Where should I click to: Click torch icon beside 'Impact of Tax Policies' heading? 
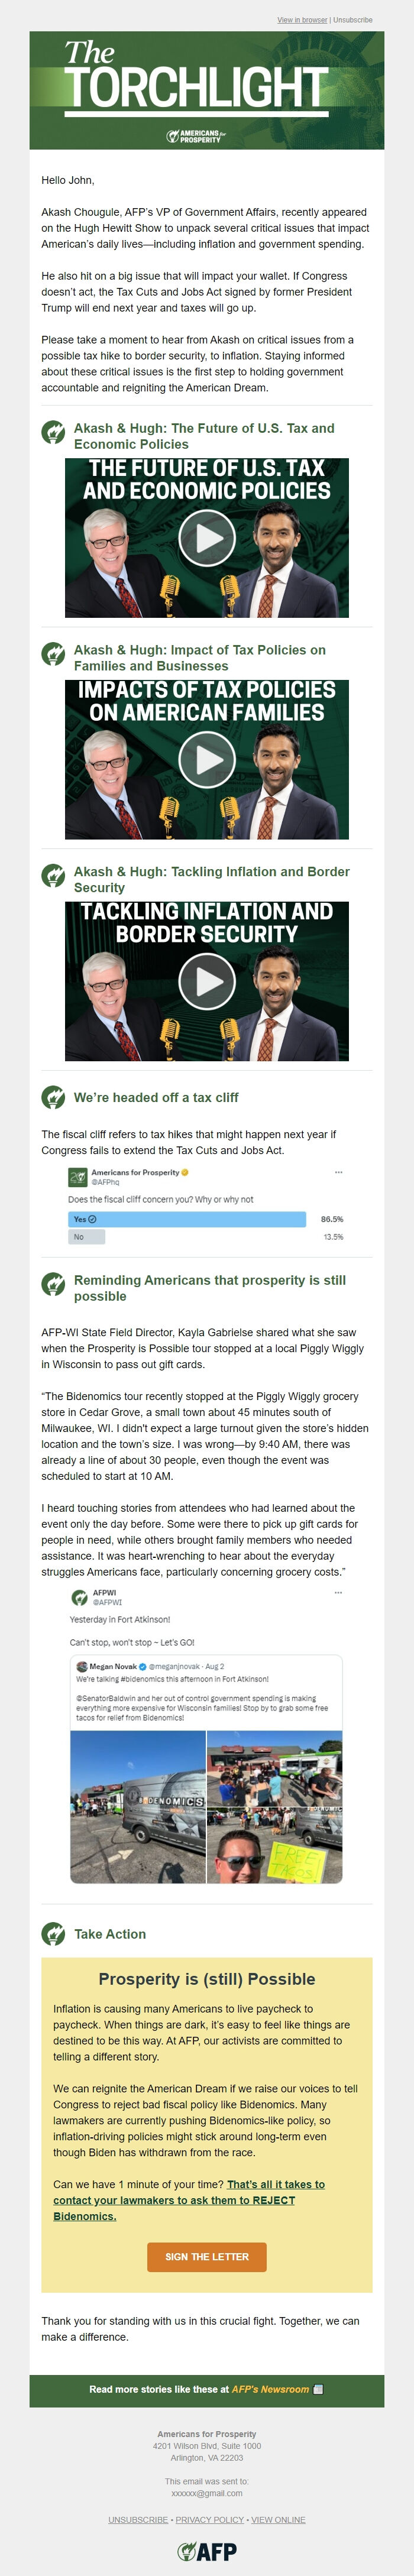tap(53, 654)
